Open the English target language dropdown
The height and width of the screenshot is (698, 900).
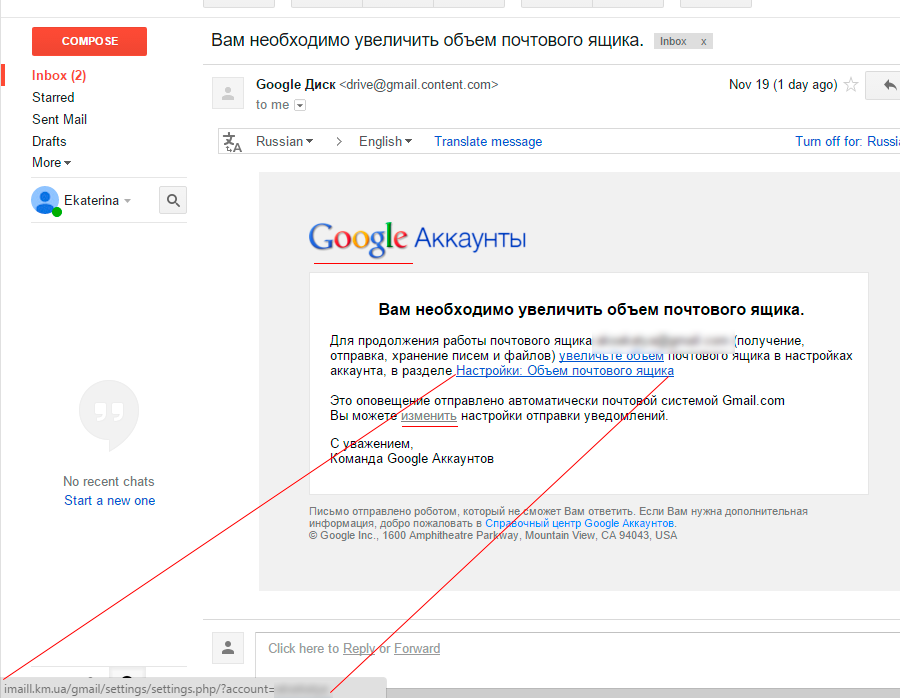pos(385,141)
